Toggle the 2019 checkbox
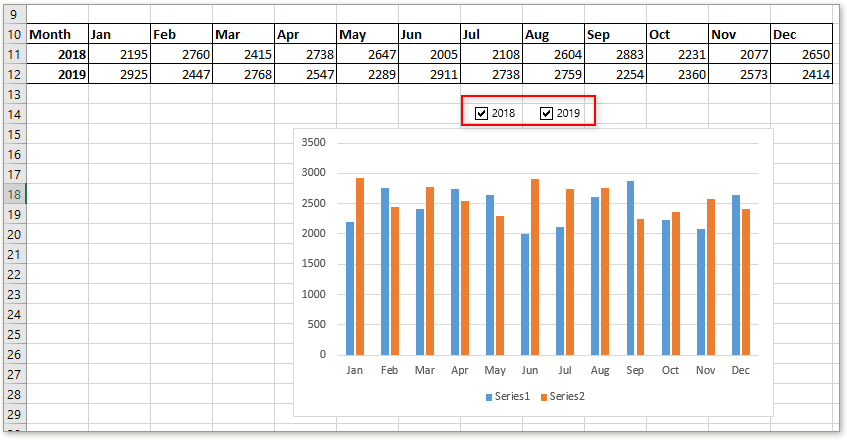The height and width of the screenshot is (441, 847). coord(546,114)
